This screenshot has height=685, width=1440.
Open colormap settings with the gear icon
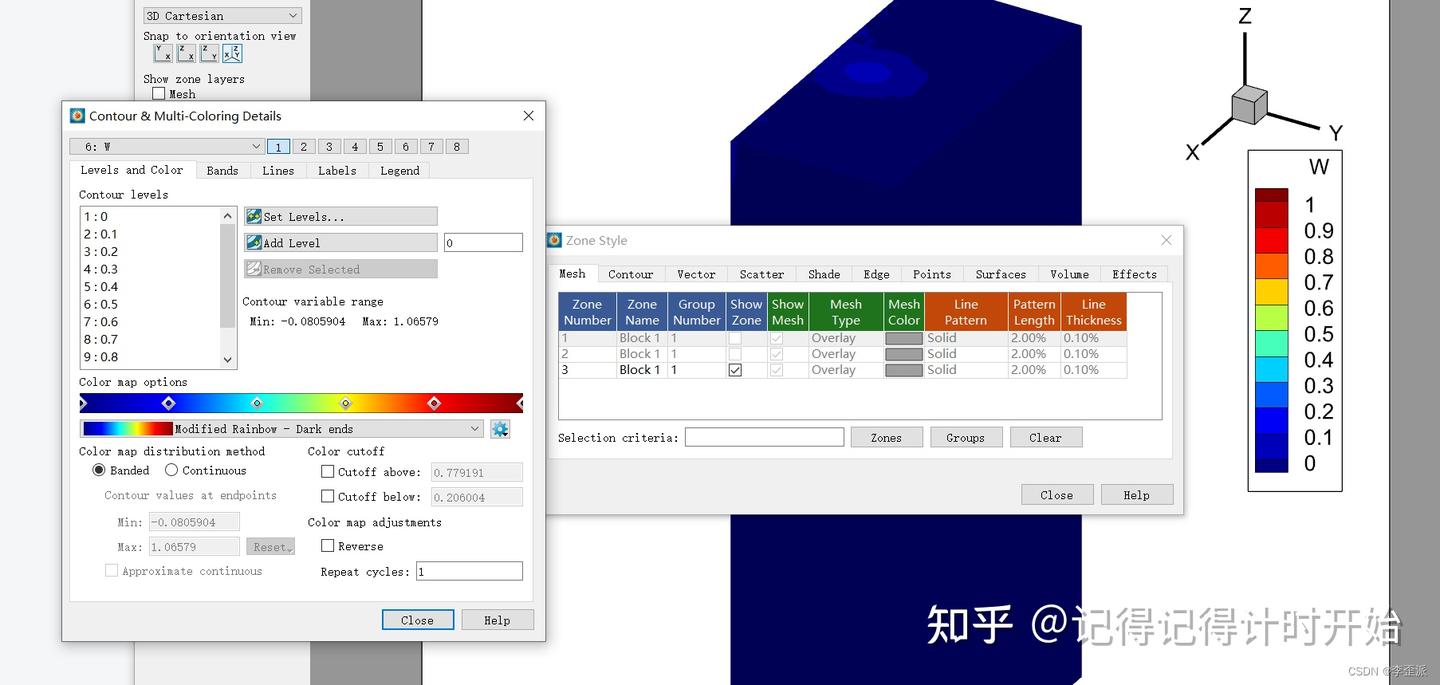coord(499,428)
